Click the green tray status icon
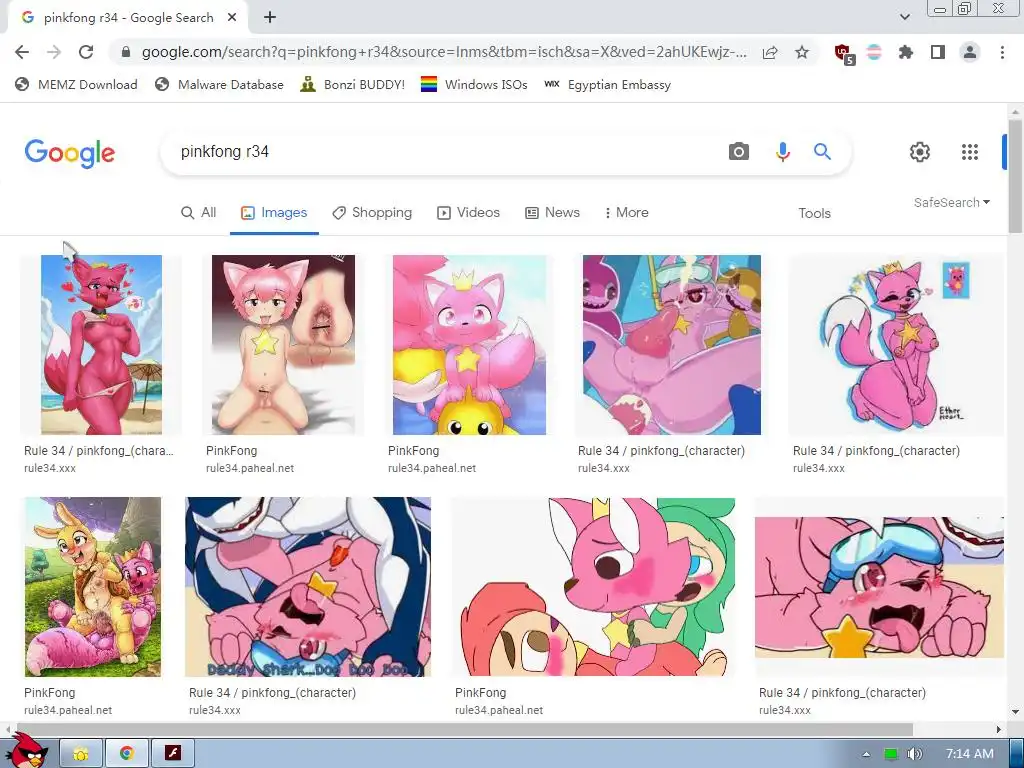The height and width of the screenshot is (768, 1024). tap(891, 754)
